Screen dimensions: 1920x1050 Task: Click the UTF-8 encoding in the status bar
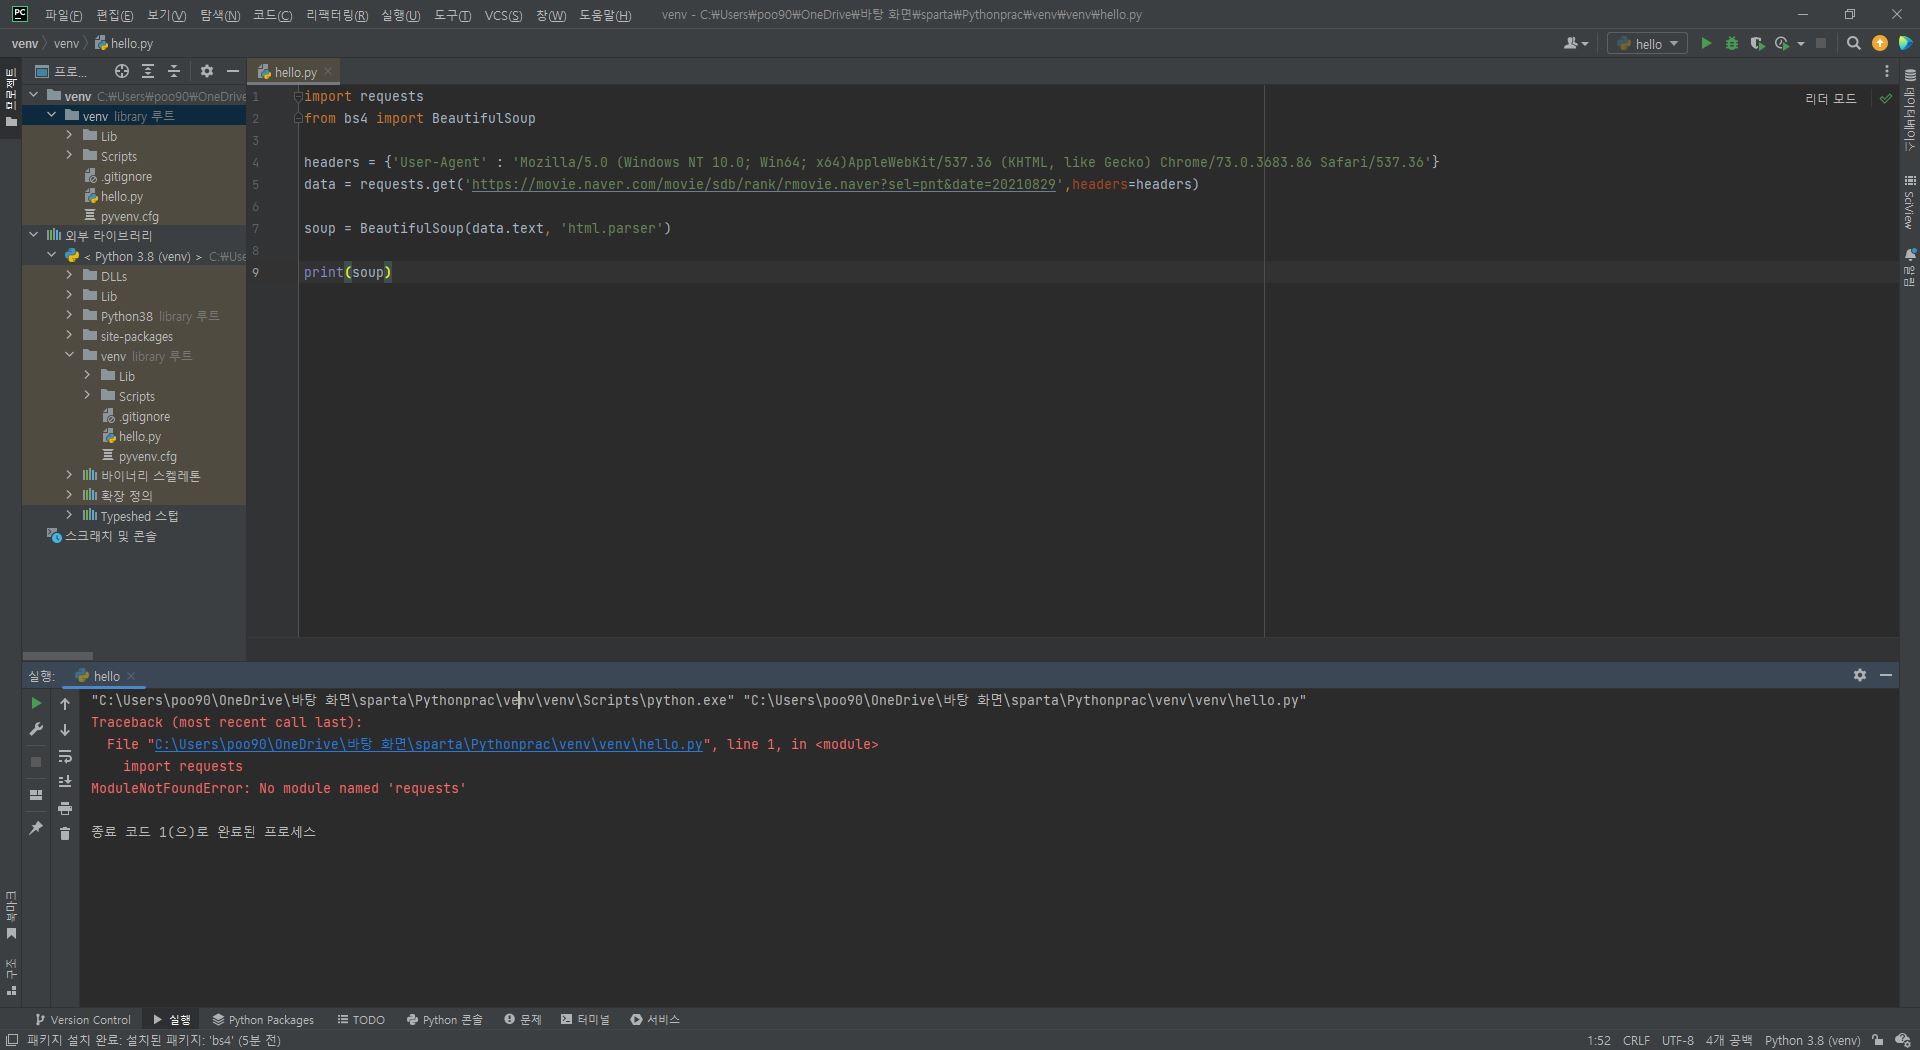click(1677, 1040)
